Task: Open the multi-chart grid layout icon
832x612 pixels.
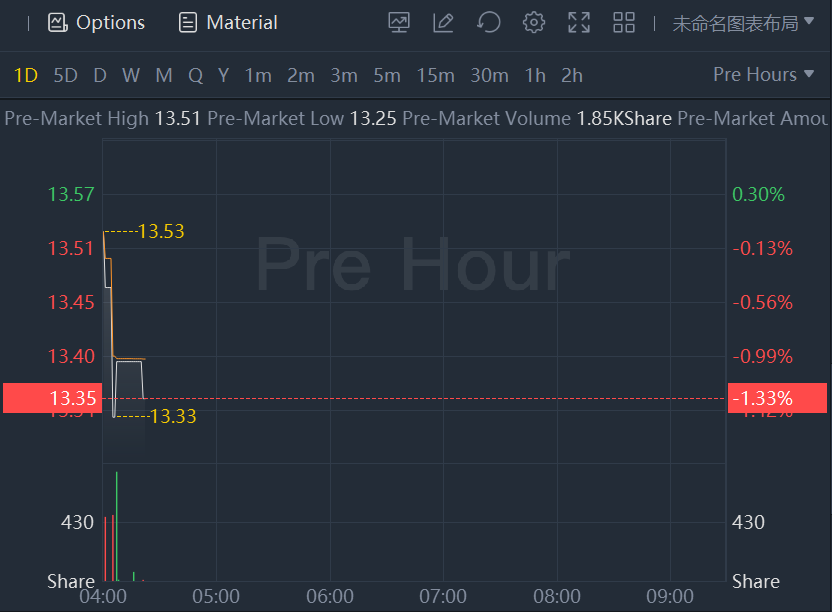Action: 624,22
